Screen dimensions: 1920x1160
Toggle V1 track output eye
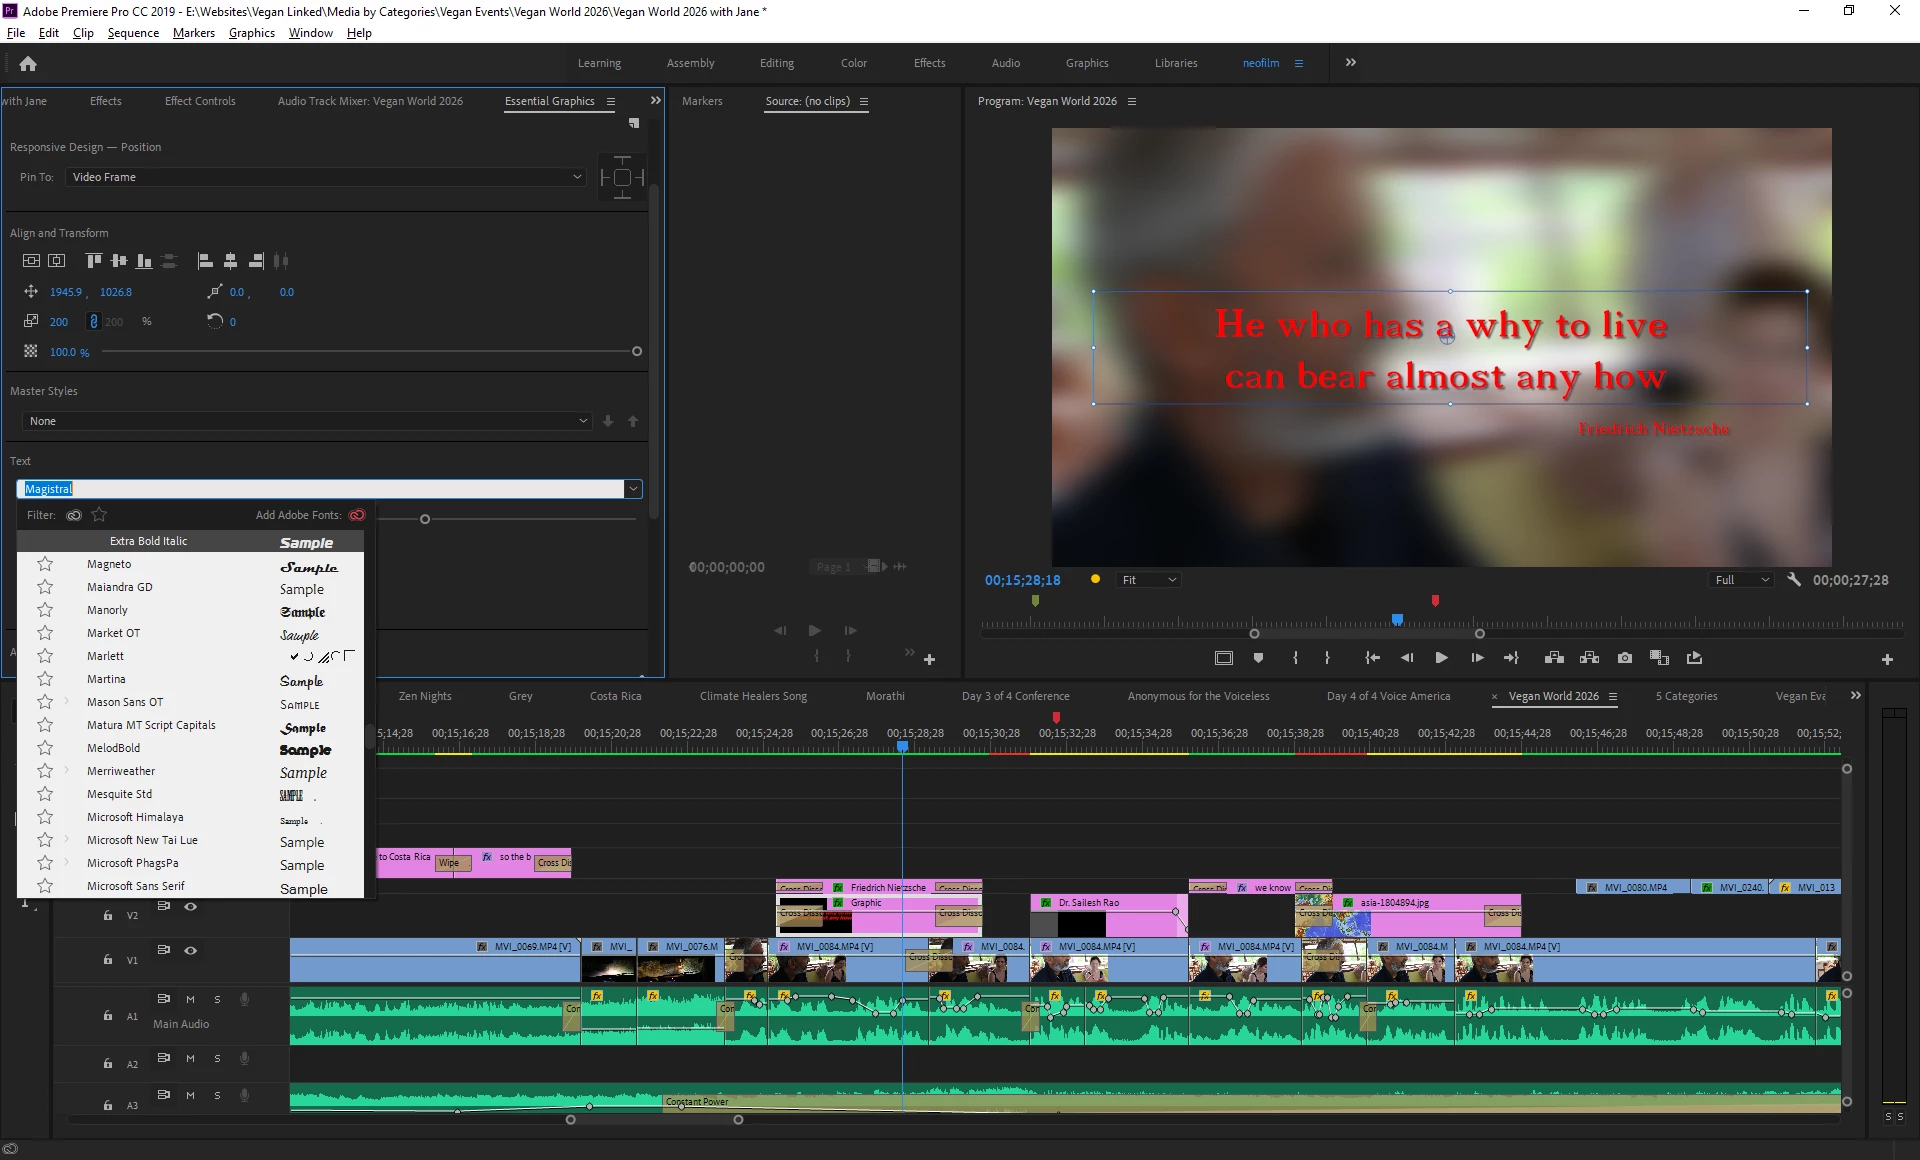pyautogui.click(x=190, y=950)
